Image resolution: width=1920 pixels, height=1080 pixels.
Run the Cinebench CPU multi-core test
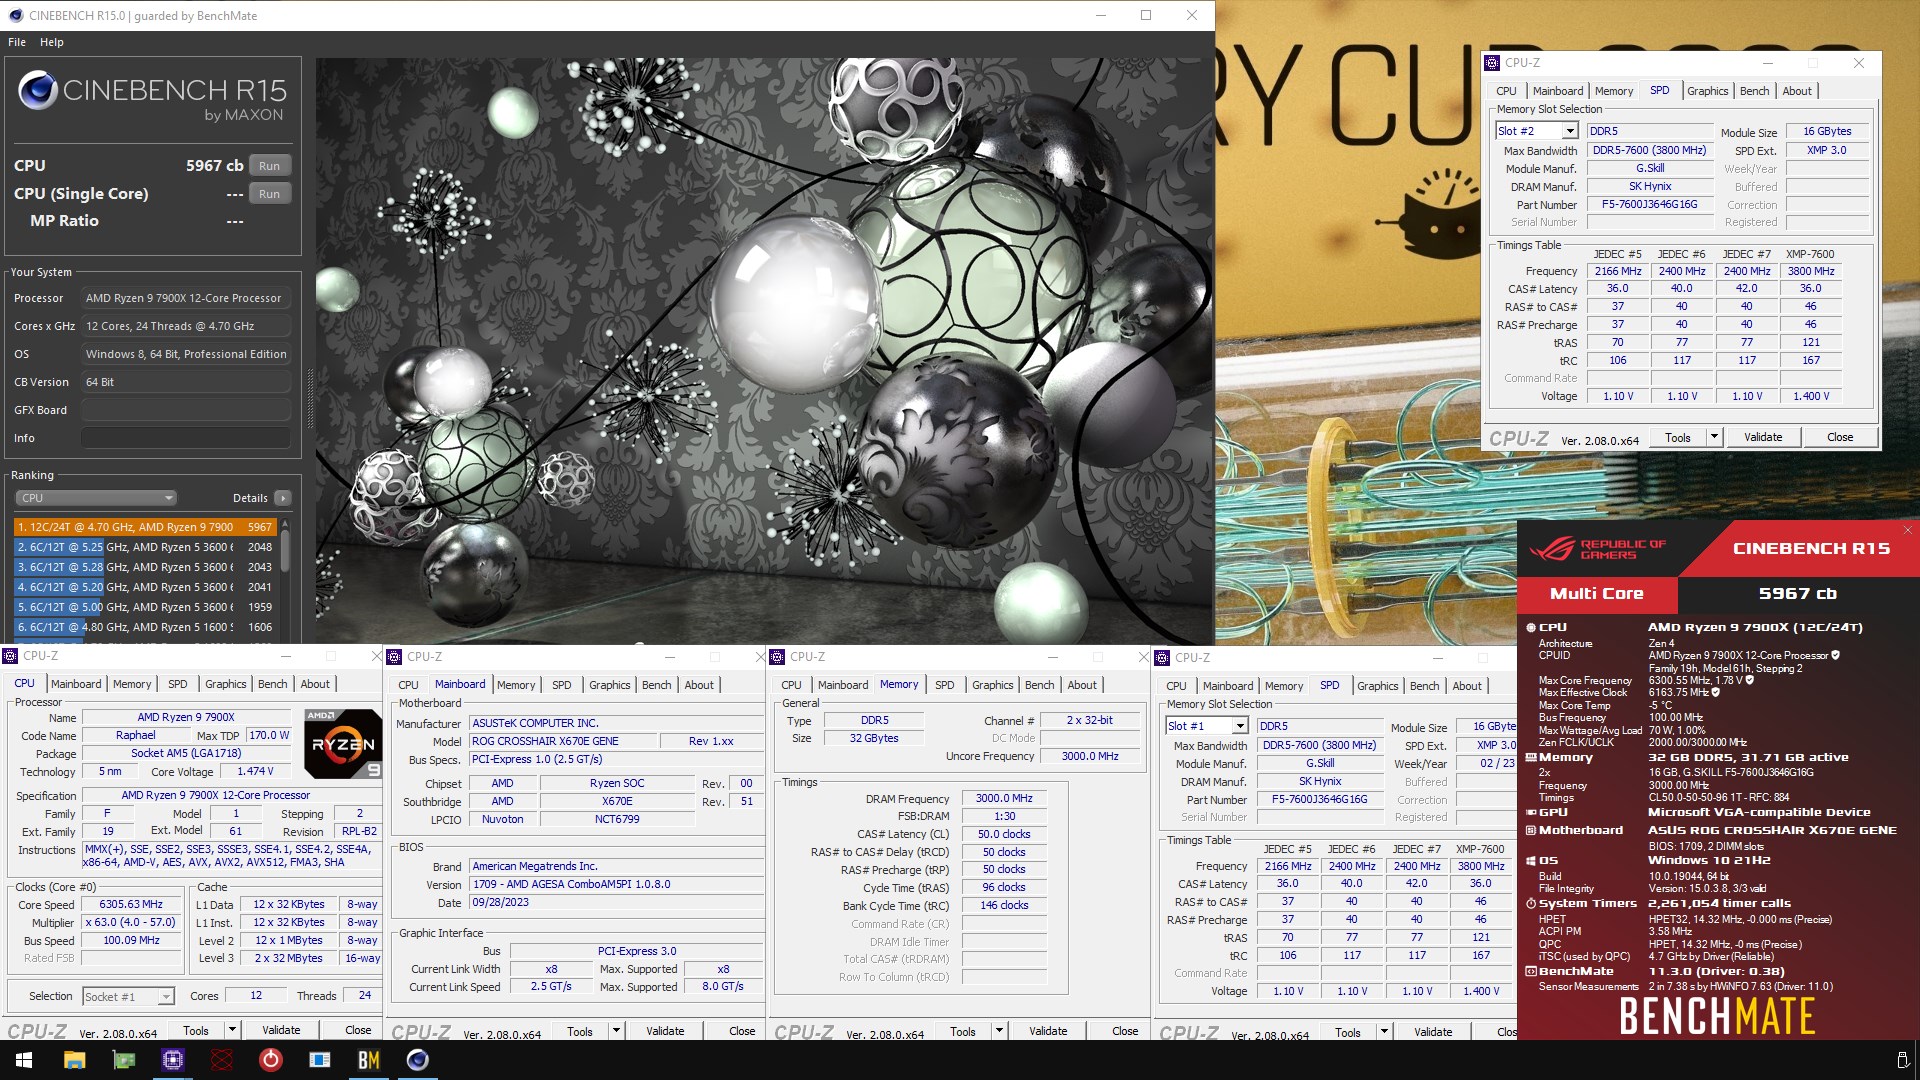[269, 166]
